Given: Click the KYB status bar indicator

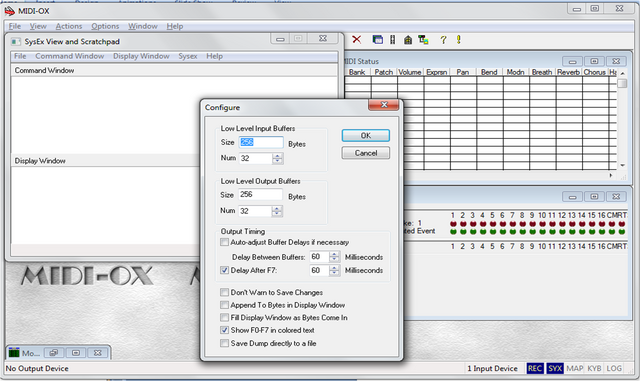Looking at the screenshot, I should point(594,368).
